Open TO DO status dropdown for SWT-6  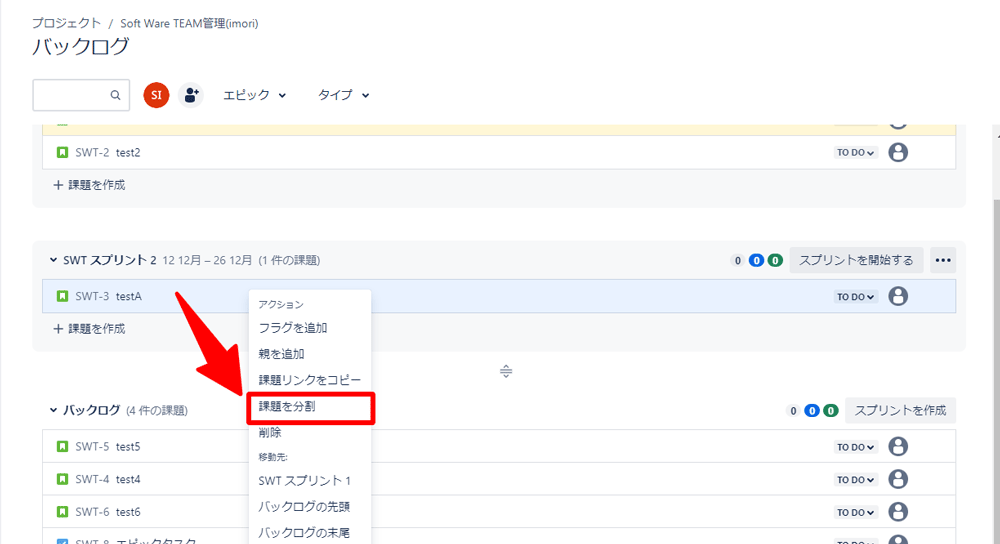point(855,512)
